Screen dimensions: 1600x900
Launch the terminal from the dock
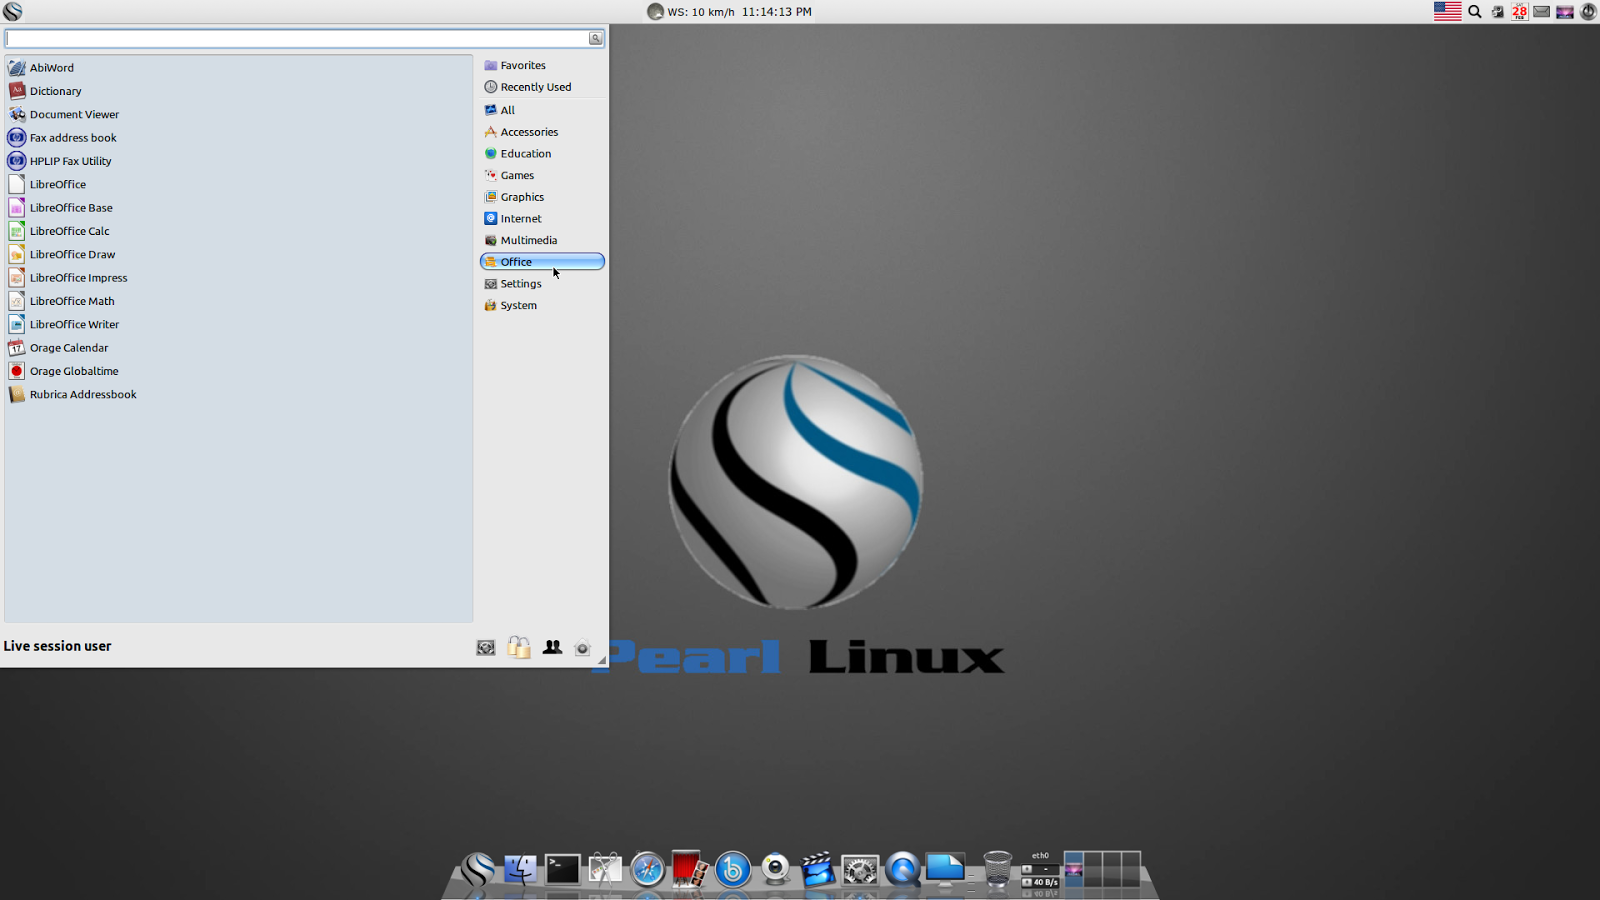pos(562,869)
